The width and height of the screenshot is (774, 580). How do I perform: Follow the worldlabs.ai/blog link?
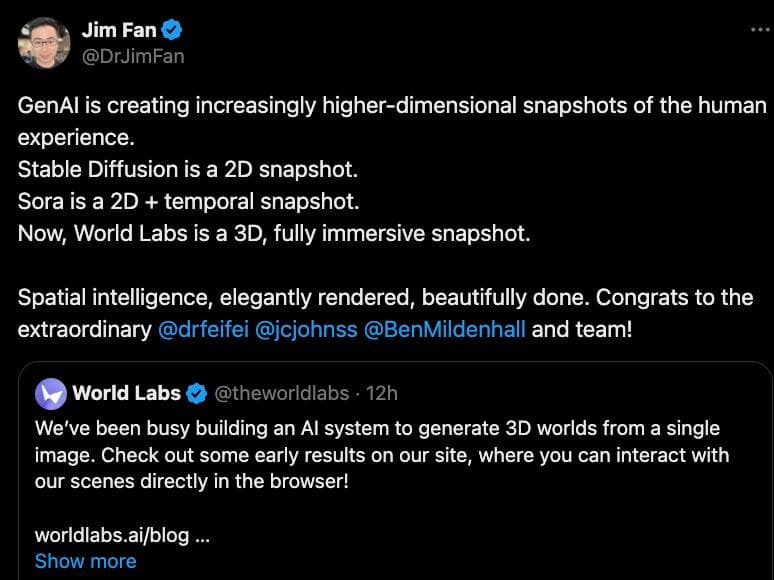(112, 535)
